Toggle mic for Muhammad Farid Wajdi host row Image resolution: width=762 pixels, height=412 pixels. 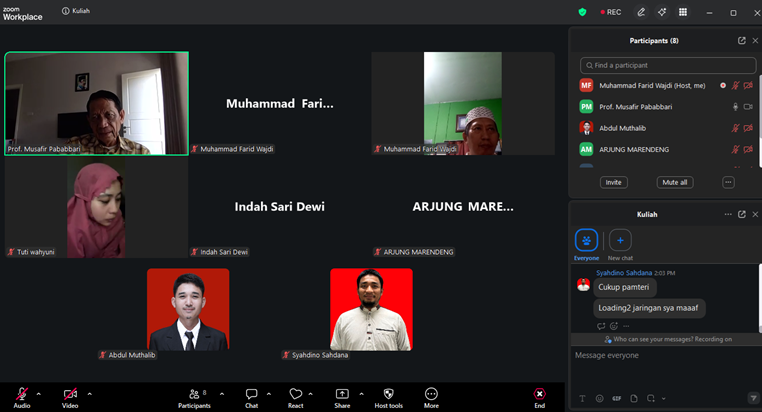735,86
